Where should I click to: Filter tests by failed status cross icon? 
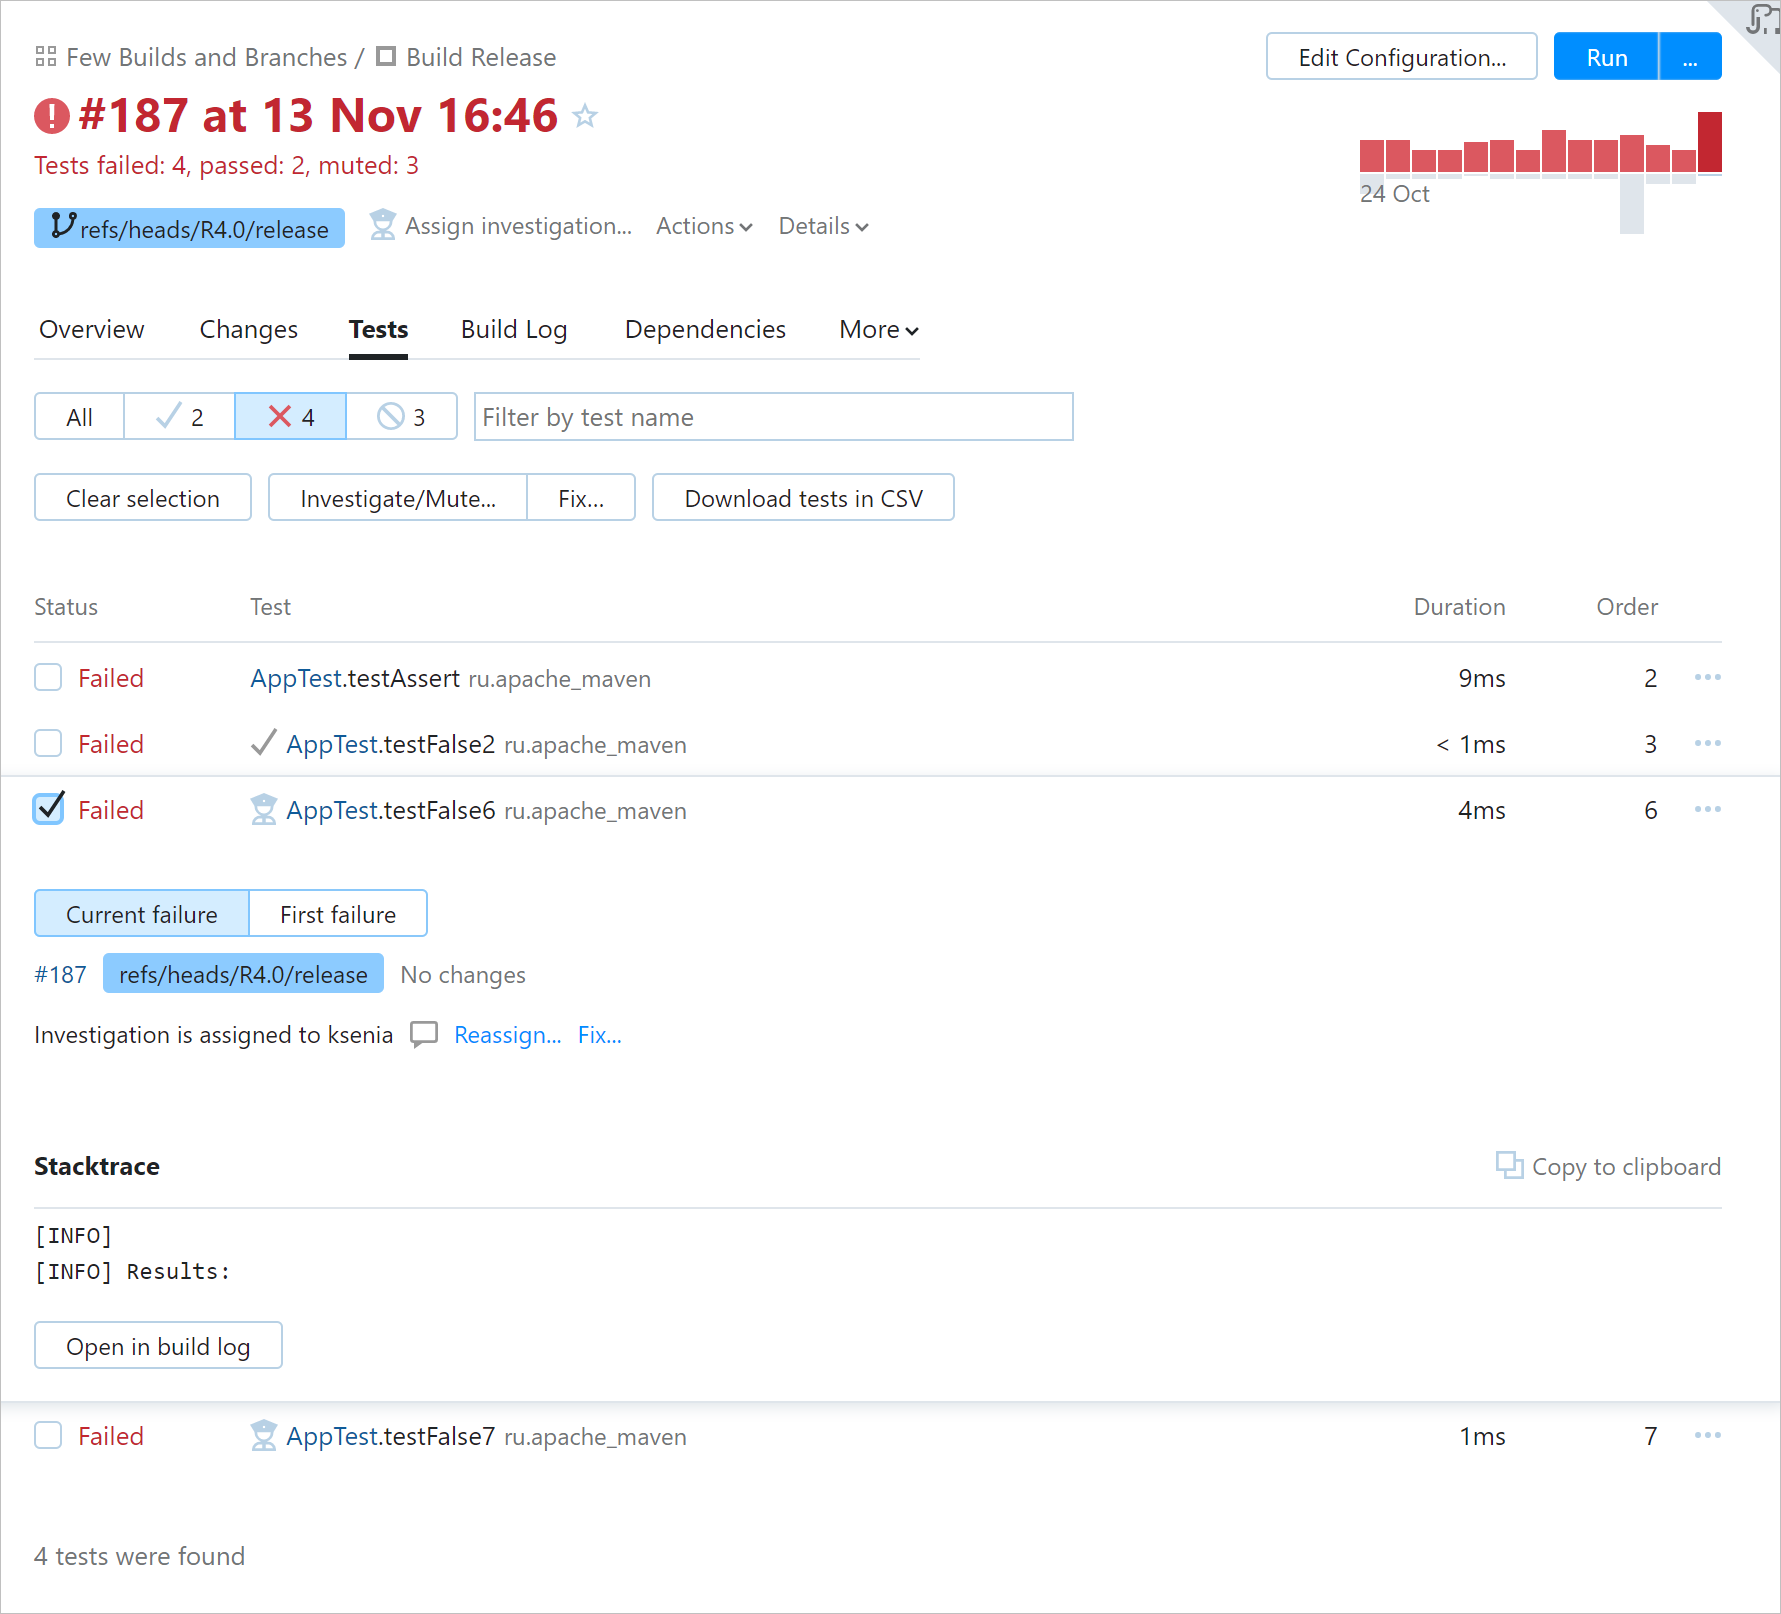pos(278,416)
